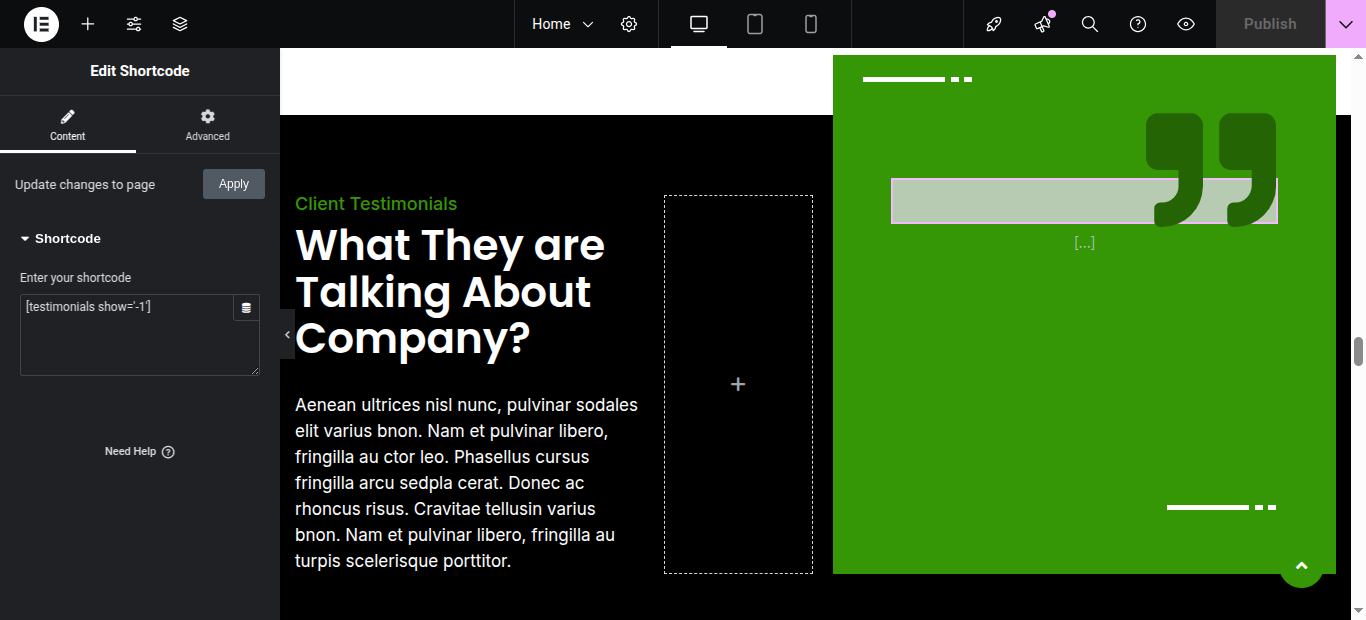Switch to mobile preview mode

click(x=811, y=24)
